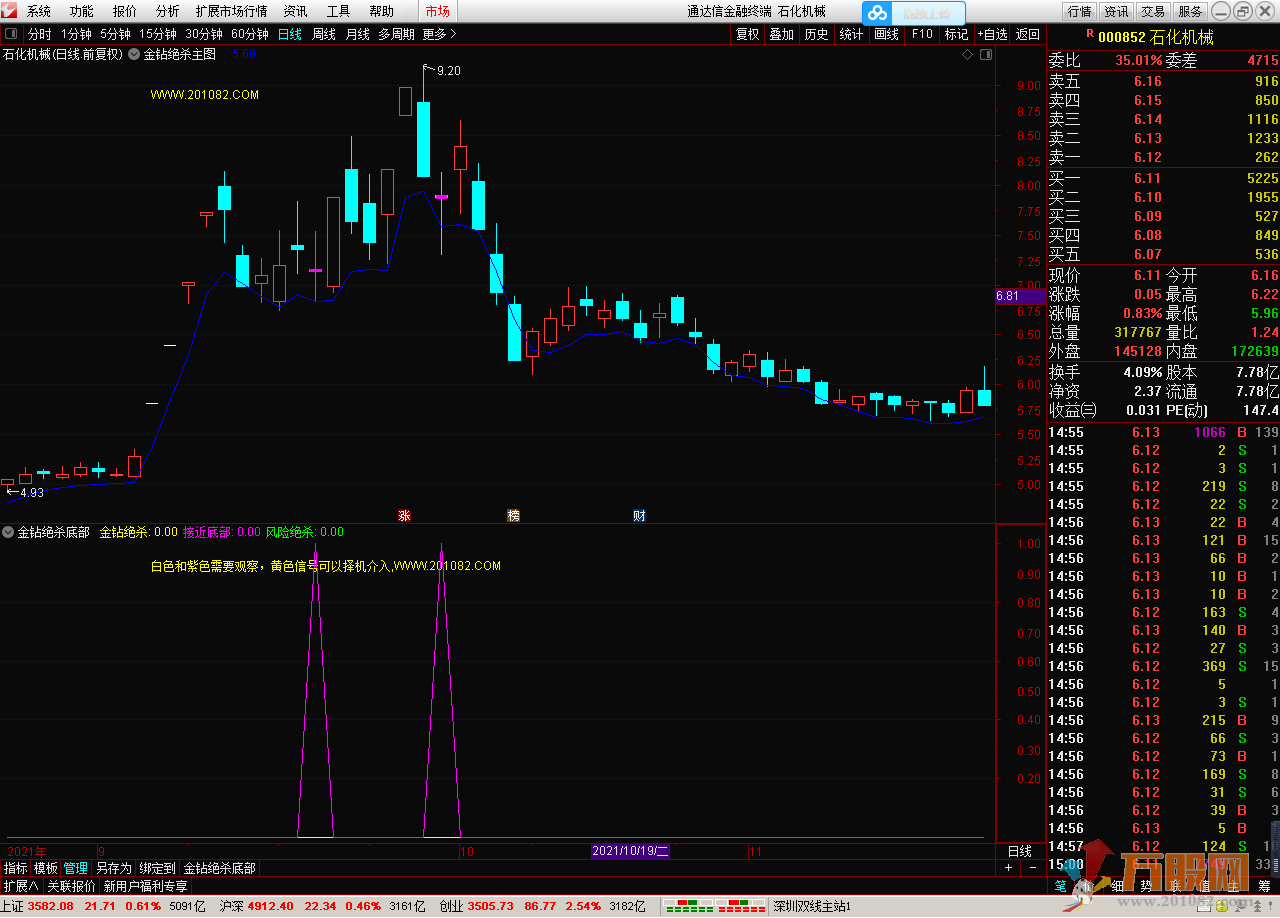Screen dimensions: 1280x918
Task: Zoom in chart with the plus button
Action: (1009, 868)
